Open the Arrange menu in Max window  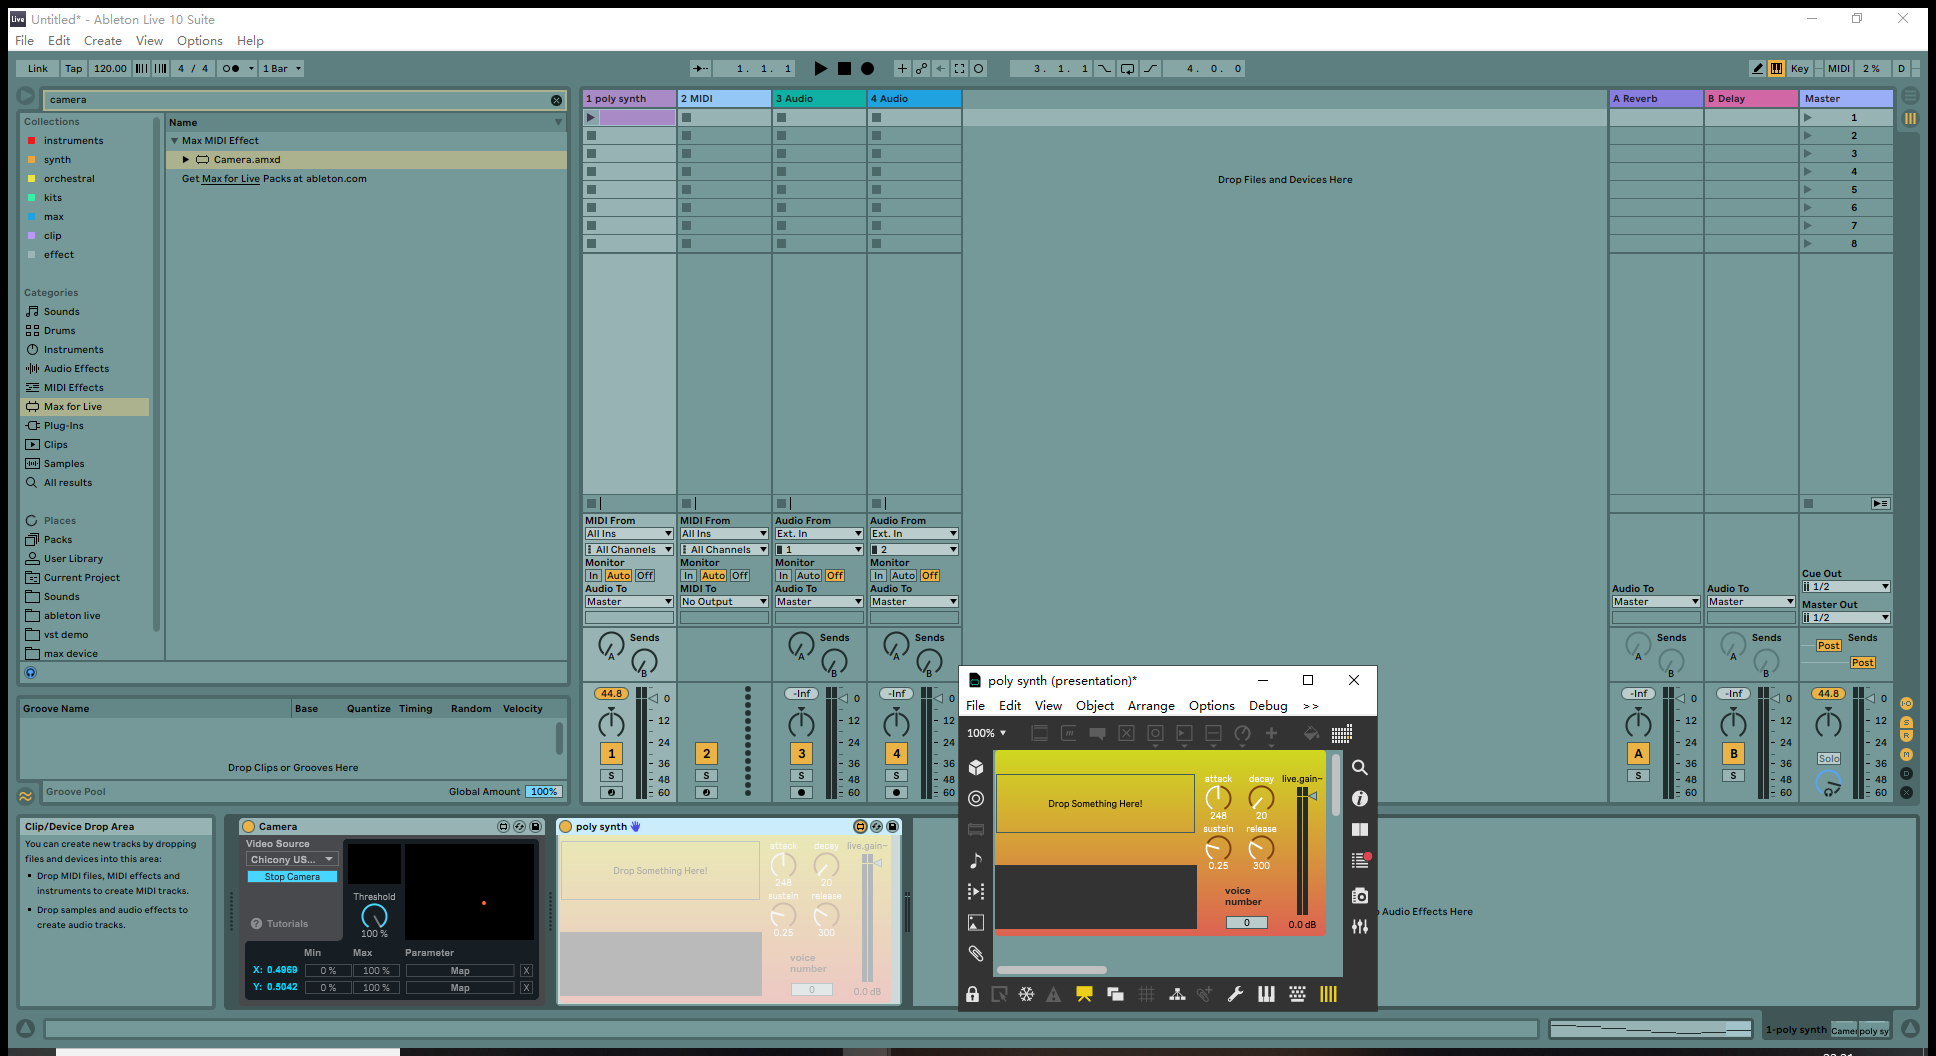pyautogui.click(x=1151, y=706)
